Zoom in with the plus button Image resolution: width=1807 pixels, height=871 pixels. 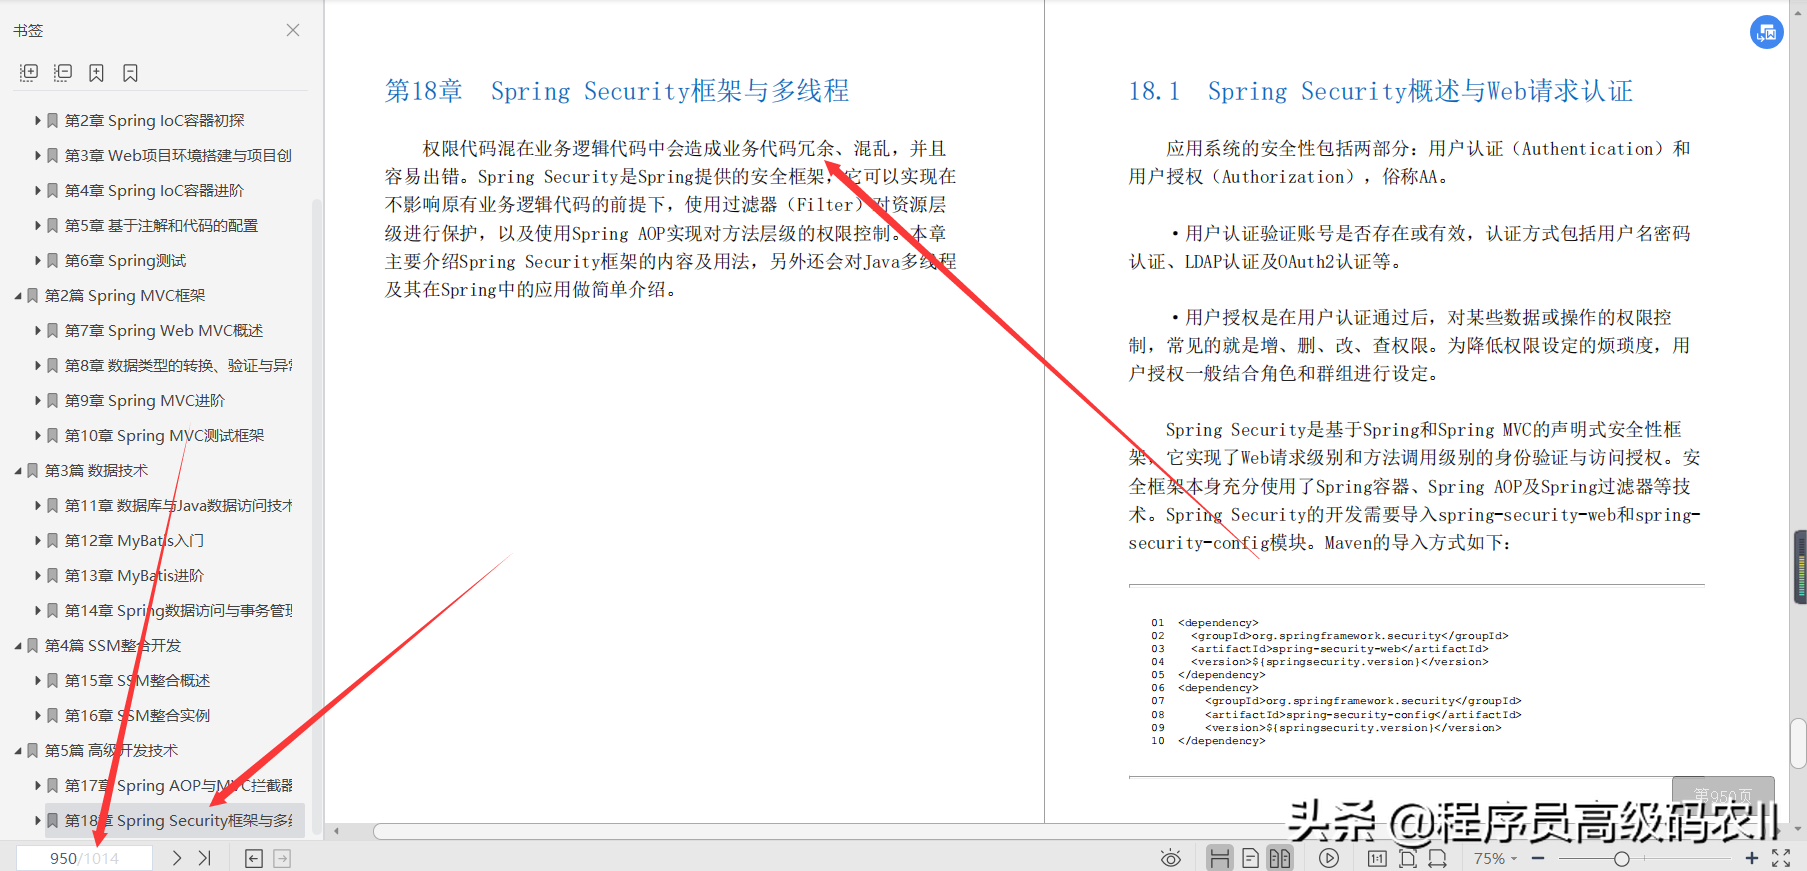click(x=1751, y=858)
